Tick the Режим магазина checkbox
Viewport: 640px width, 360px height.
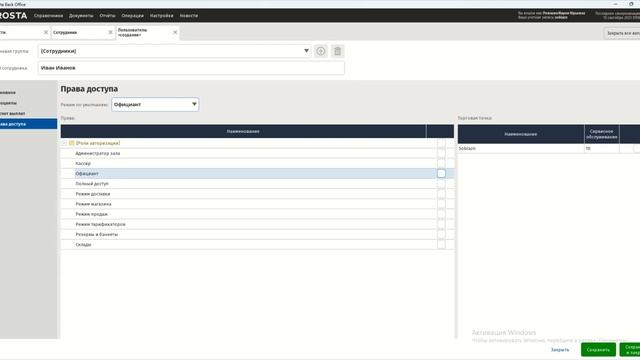(441, 204)
